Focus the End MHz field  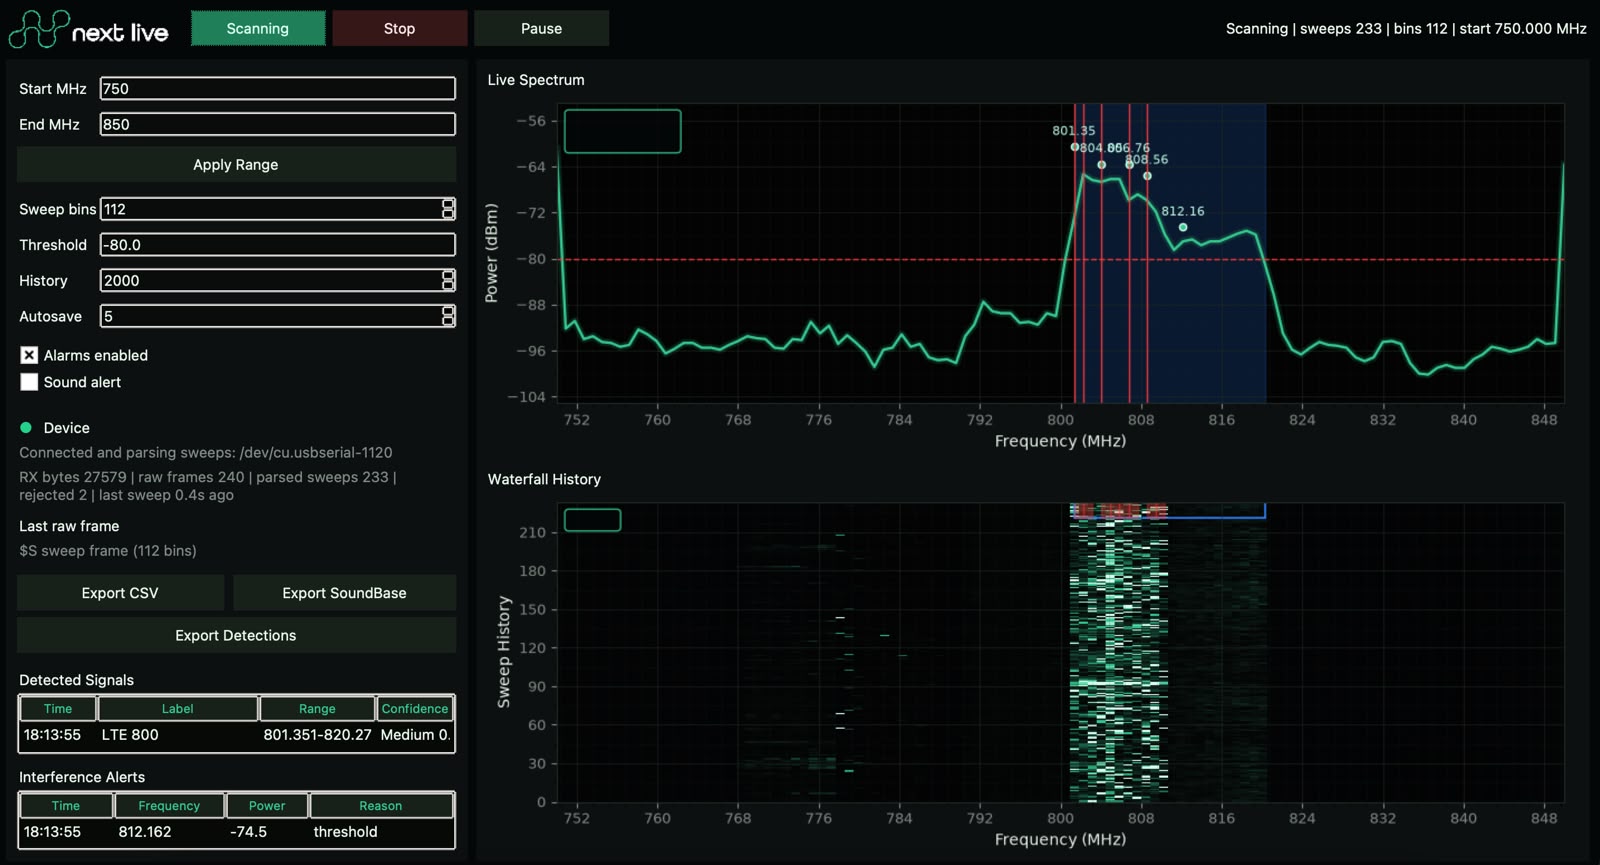click(278, 124)
